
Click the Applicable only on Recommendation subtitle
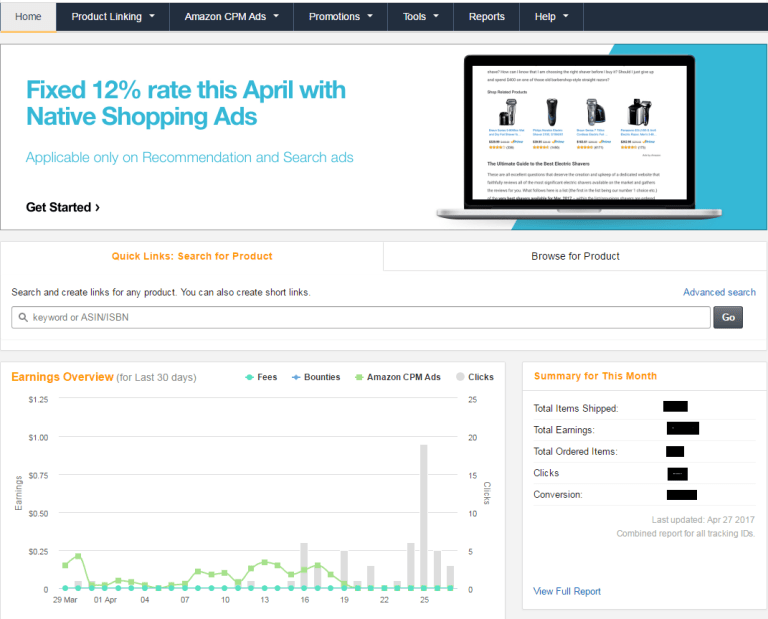[190, 158]
